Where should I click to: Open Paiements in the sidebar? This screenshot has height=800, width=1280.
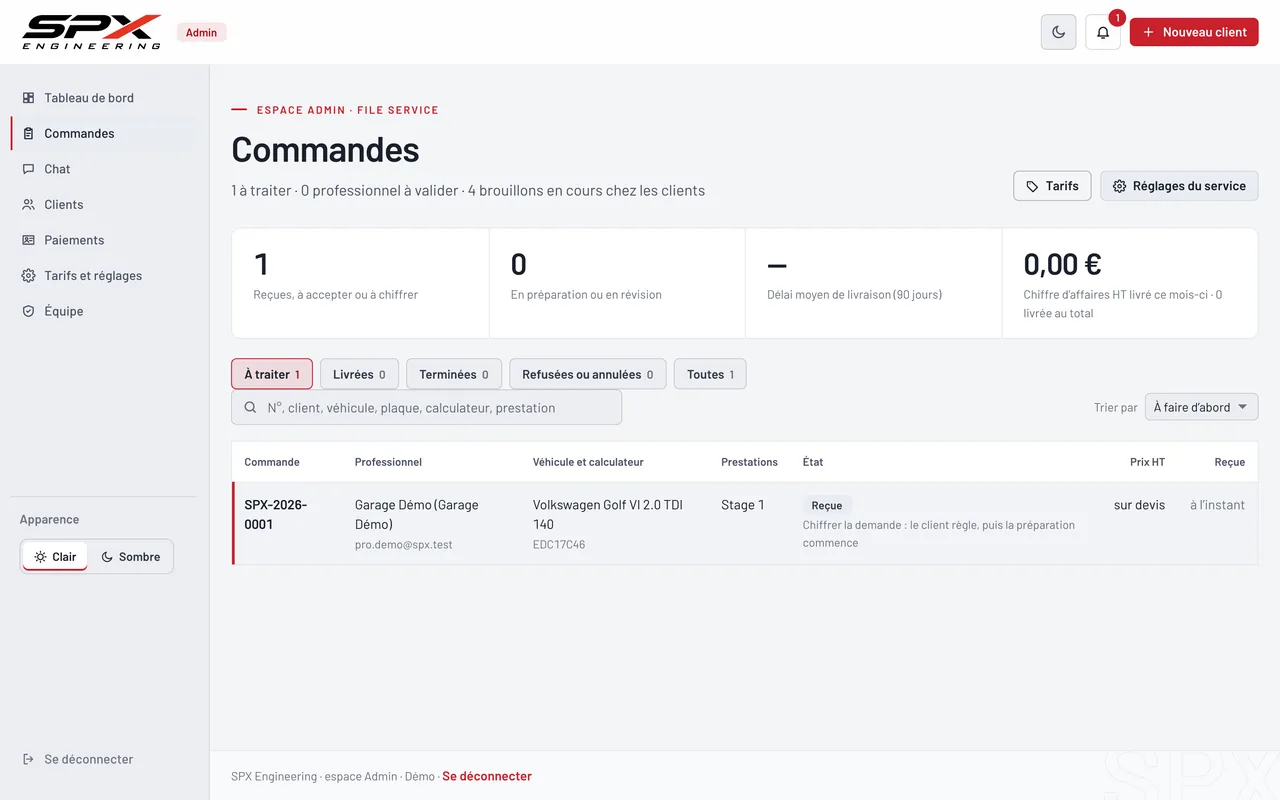pyautogui.click(x=104, y=240)
